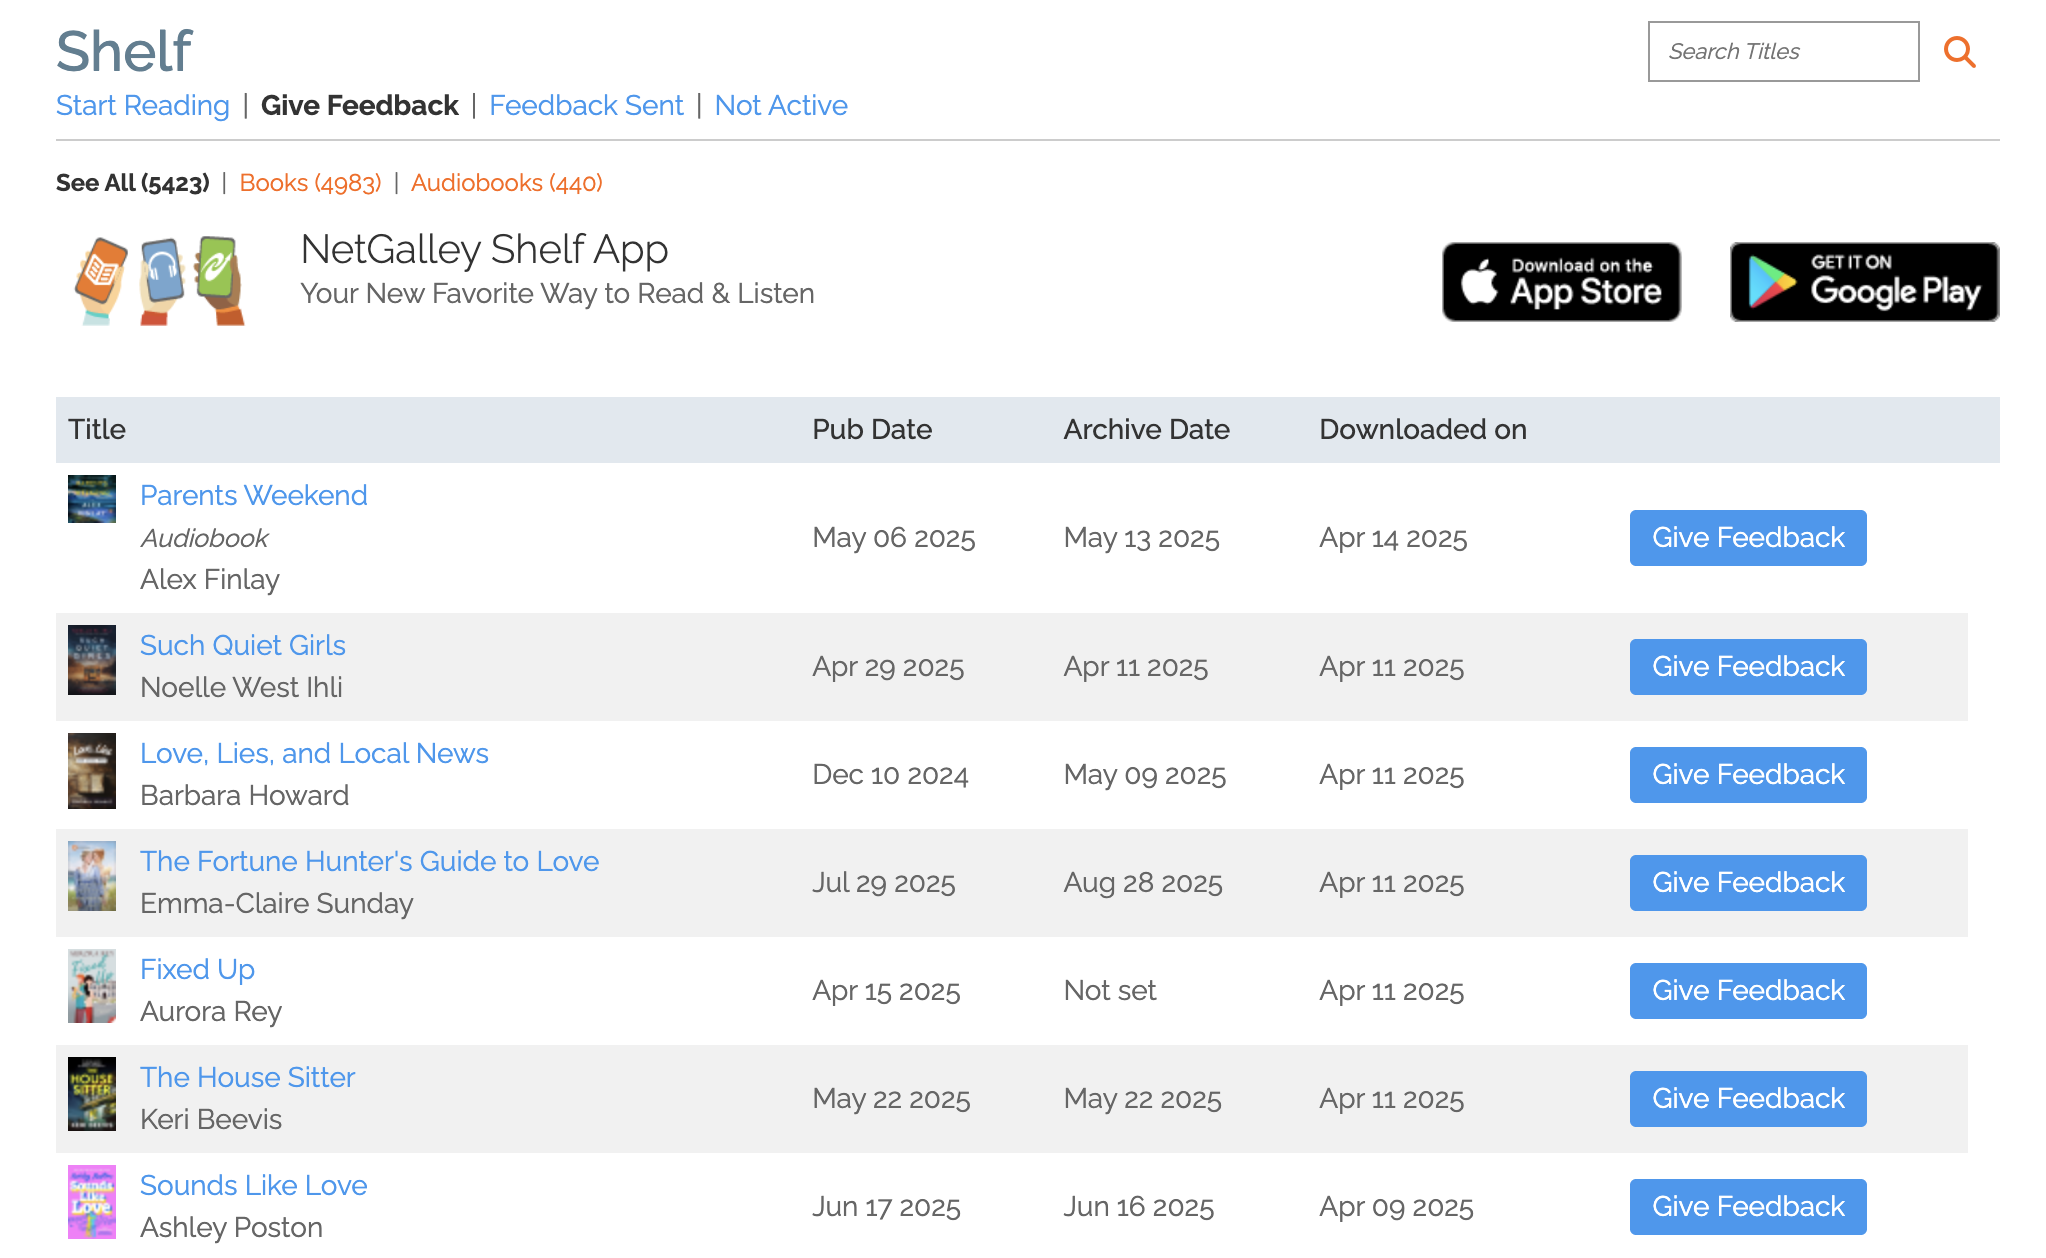The height and width of the screenshot is (1258, 2046).
Task: Open the Love, Lies, and Local News cover thumbnail
Action: pos(92,771)
